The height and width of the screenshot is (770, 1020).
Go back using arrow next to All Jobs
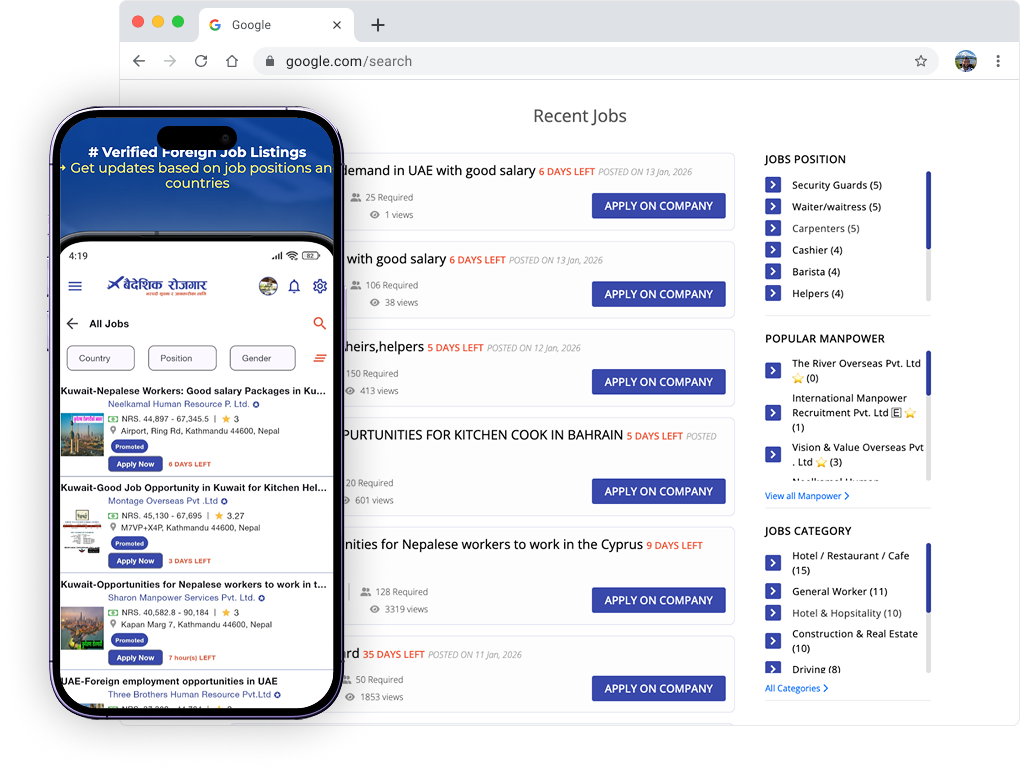click(x=72, y=324)
